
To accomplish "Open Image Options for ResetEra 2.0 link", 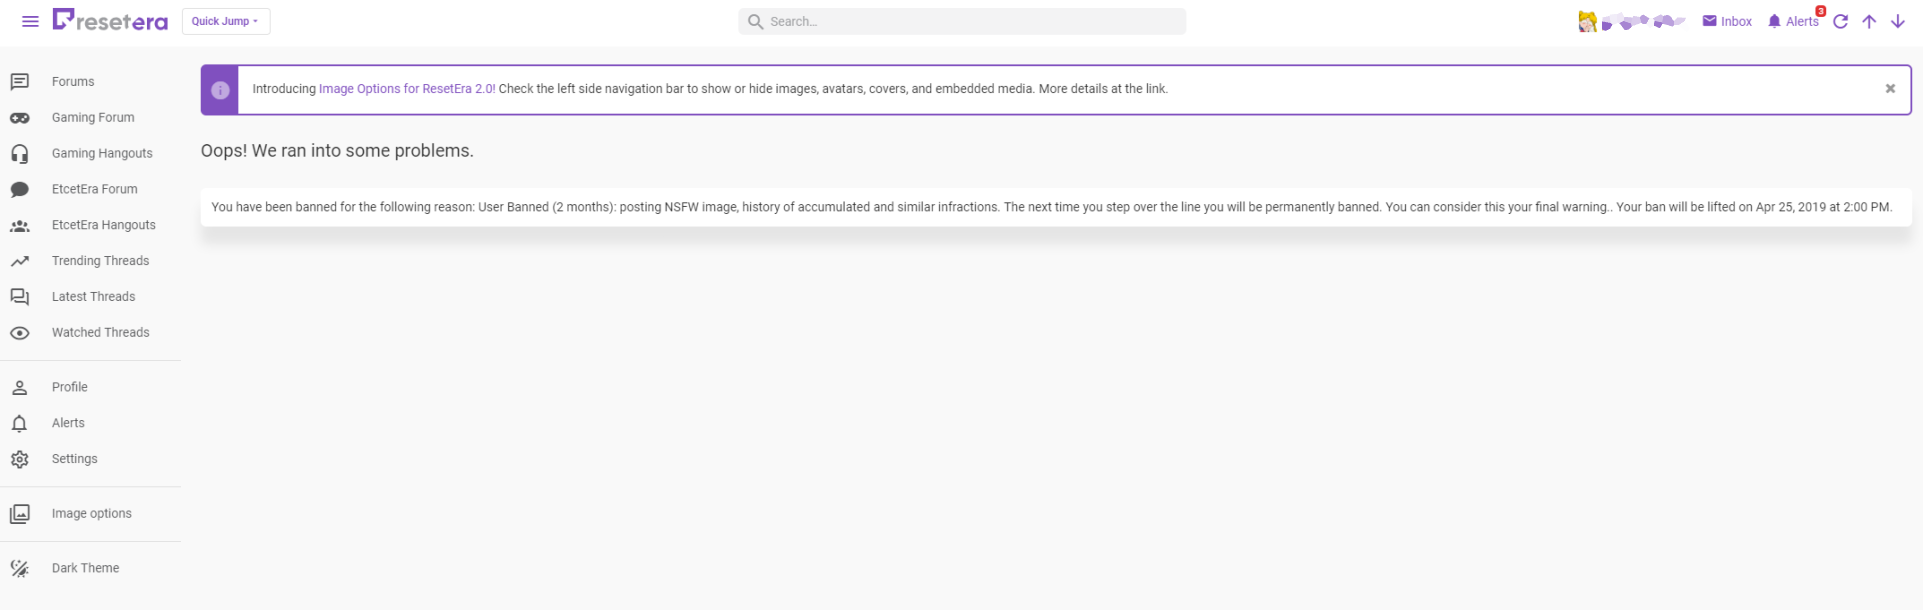I will pos(407,89).
